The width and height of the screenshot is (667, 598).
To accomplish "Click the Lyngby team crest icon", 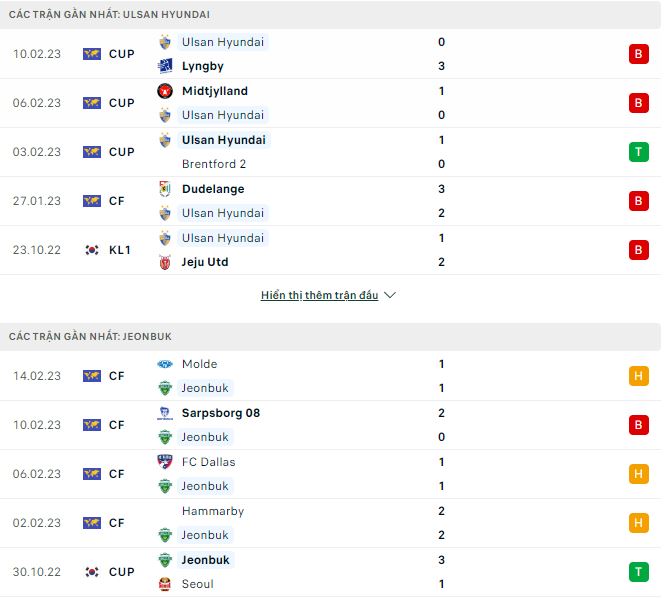I will click(x=165, y=66).
